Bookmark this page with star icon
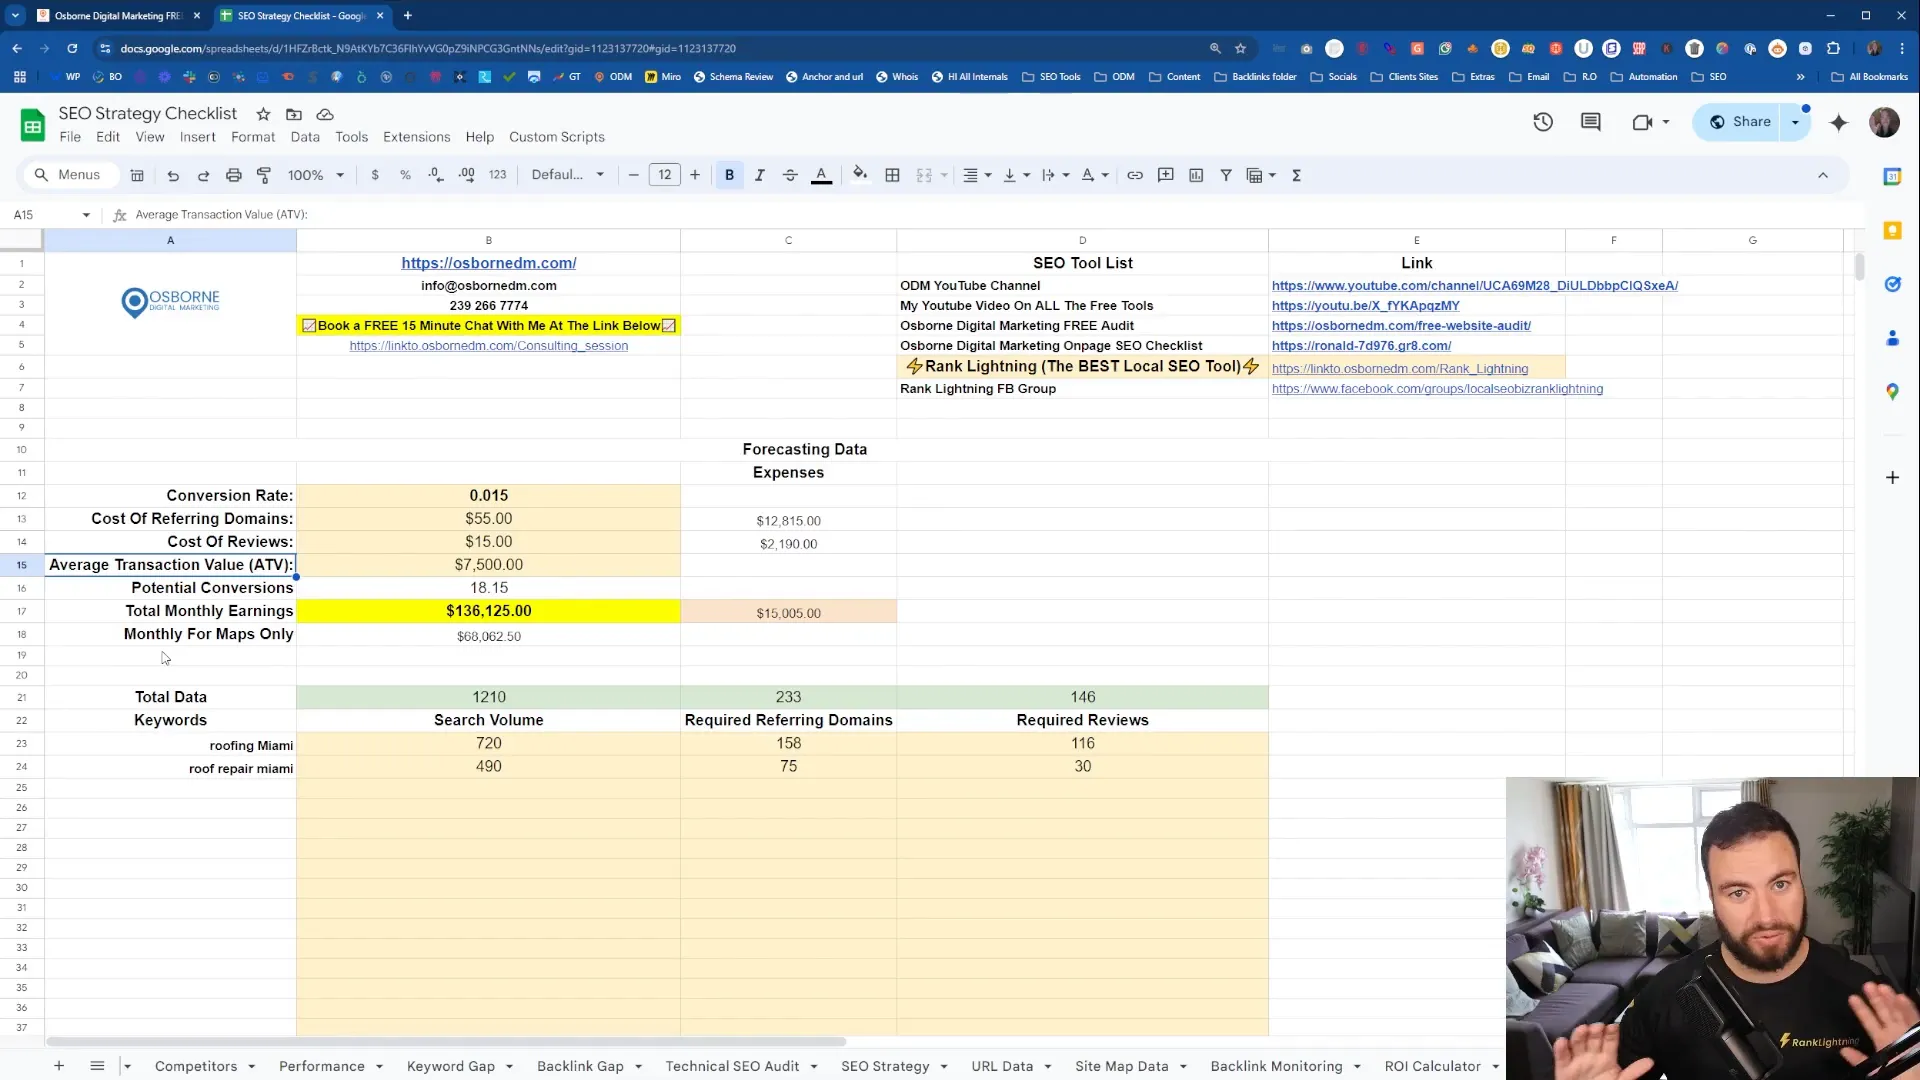 pos(1240,48)
